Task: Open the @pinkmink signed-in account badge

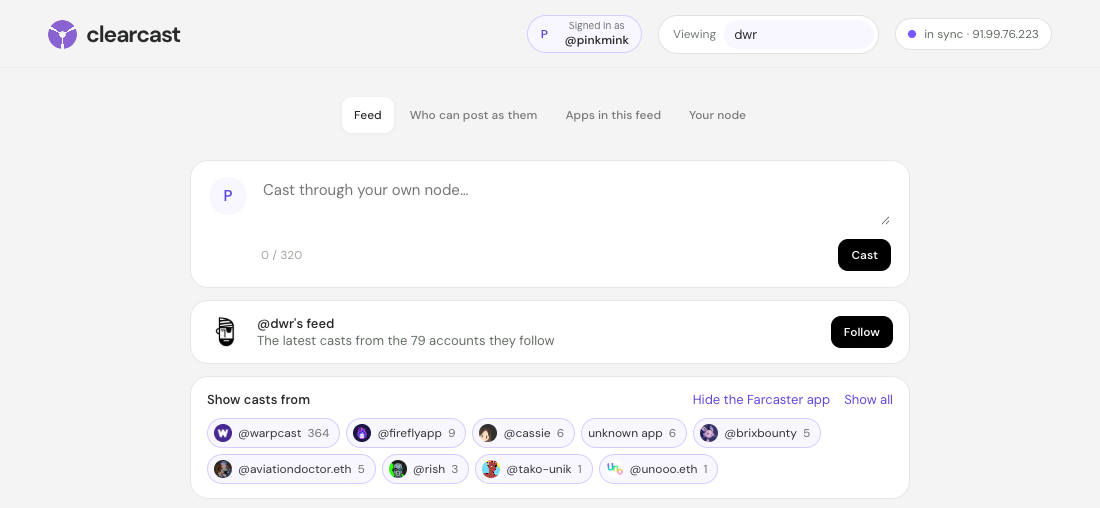Action: [x=584, y=34]
